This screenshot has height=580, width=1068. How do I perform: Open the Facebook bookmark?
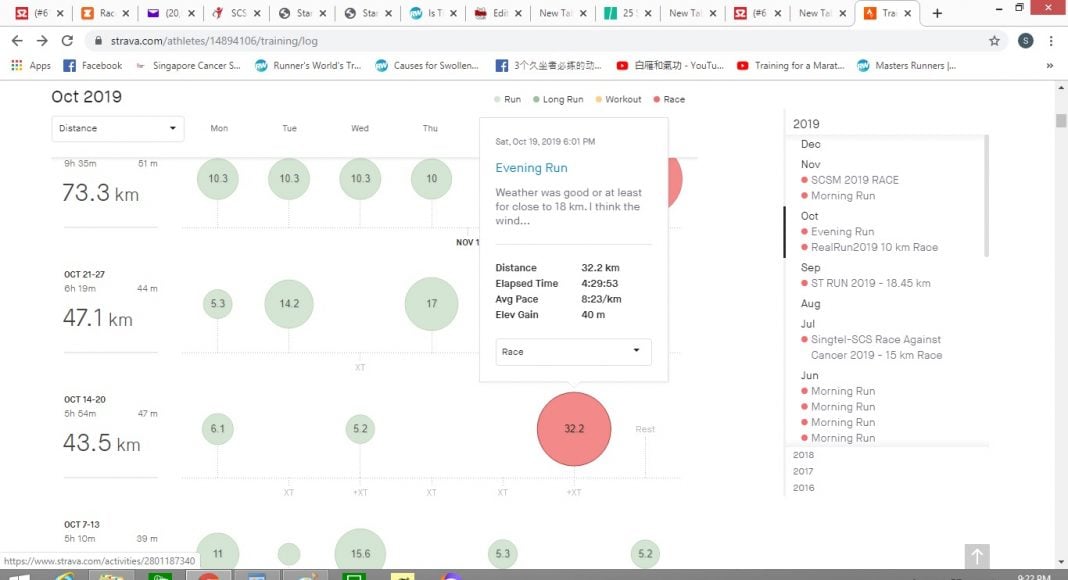click(x=92, y=66)
